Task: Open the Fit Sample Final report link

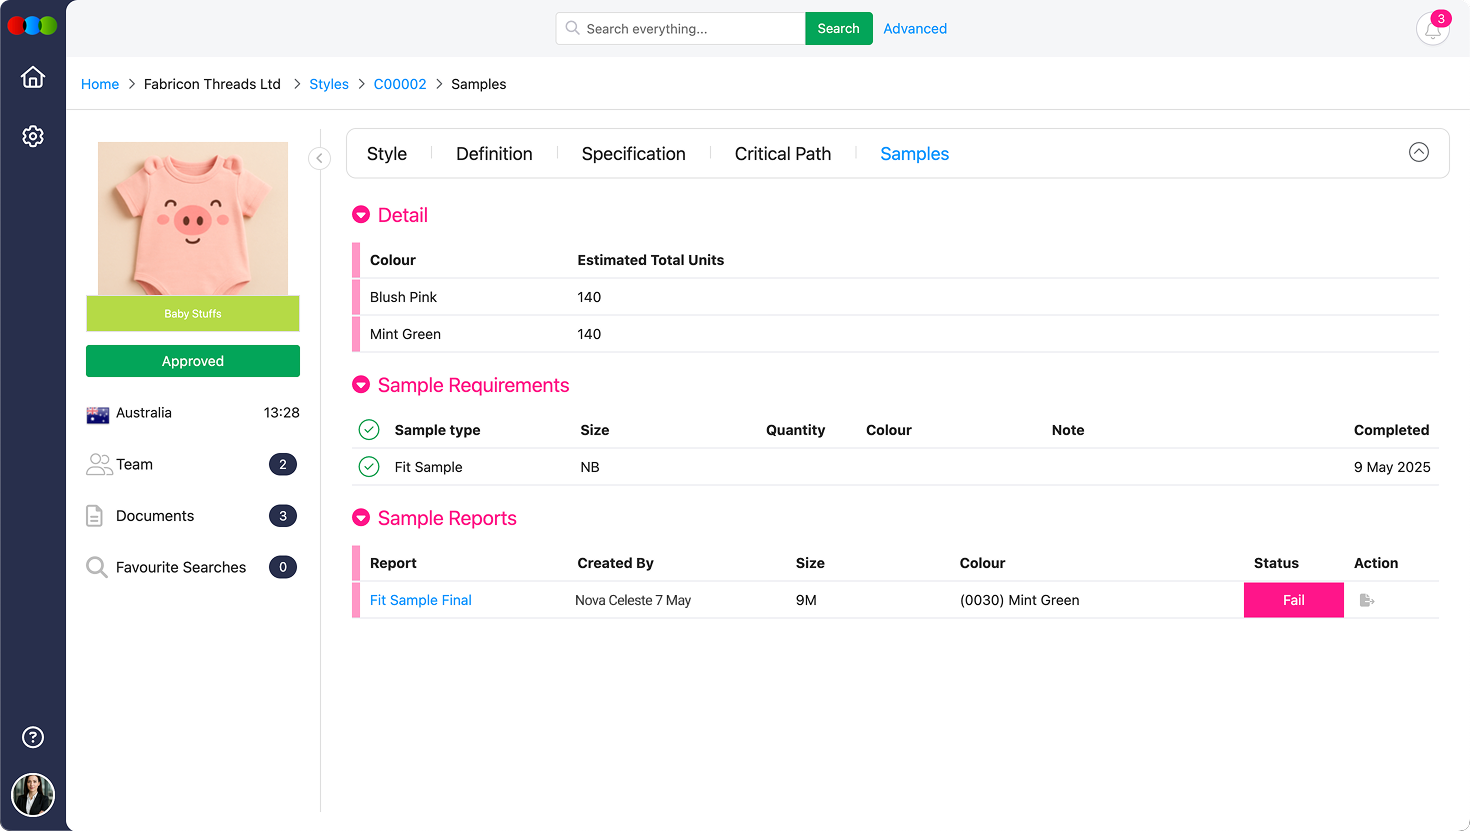Action: (x=420, y=600)
